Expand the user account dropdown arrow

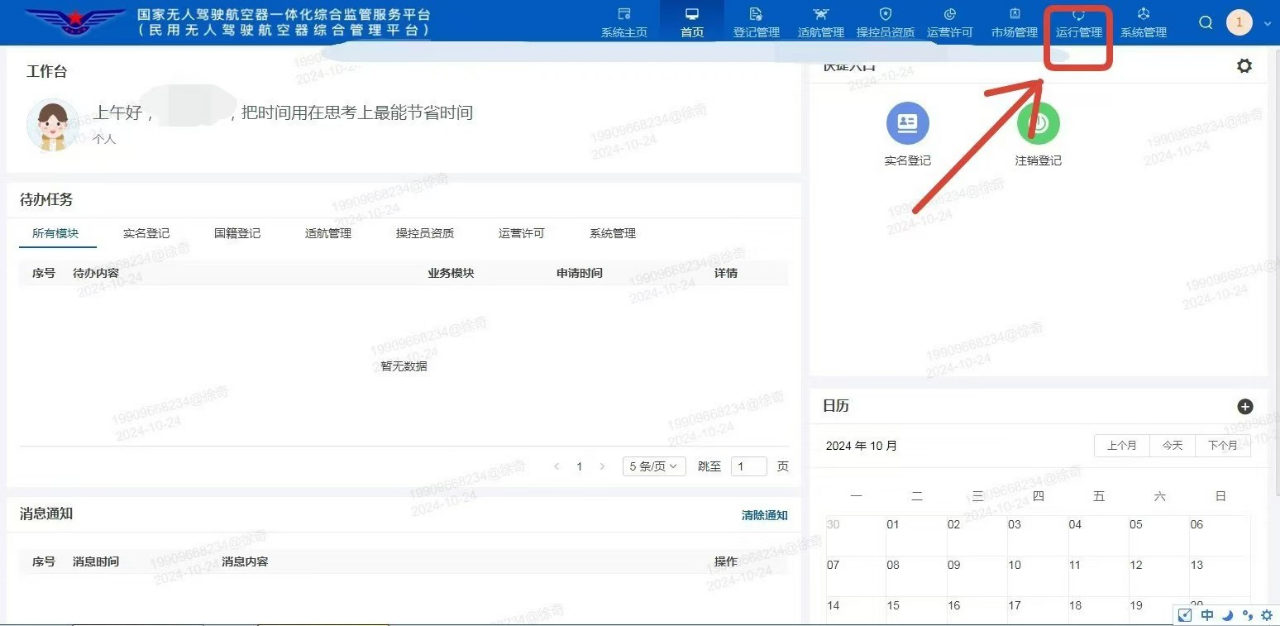tap(1267, 23)
